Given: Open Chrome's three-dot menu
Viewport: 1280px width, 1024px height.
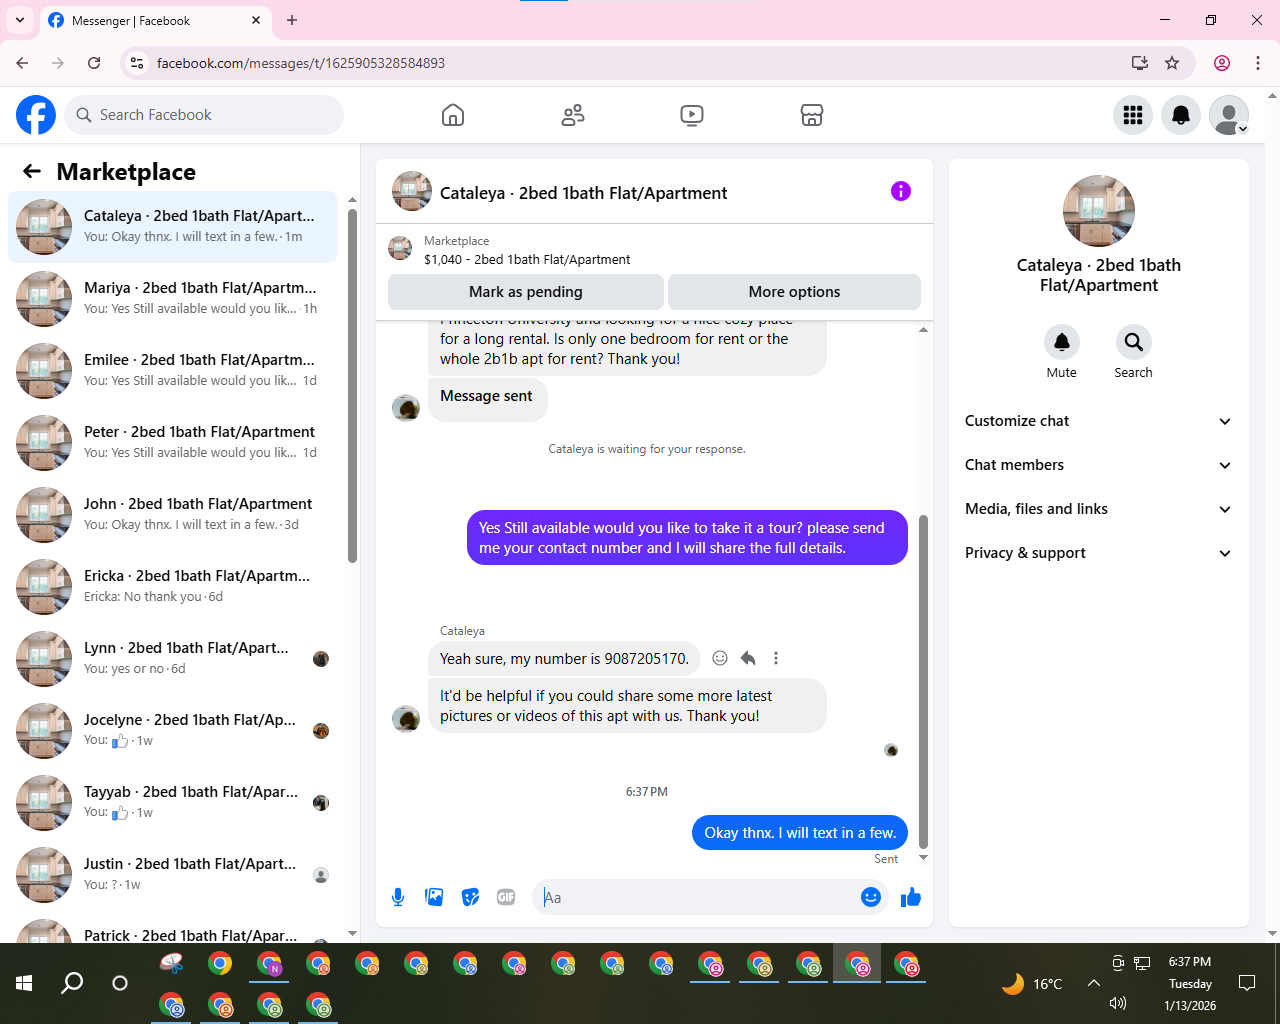Looking at the screenshot, I should [x=1258, y=63].
